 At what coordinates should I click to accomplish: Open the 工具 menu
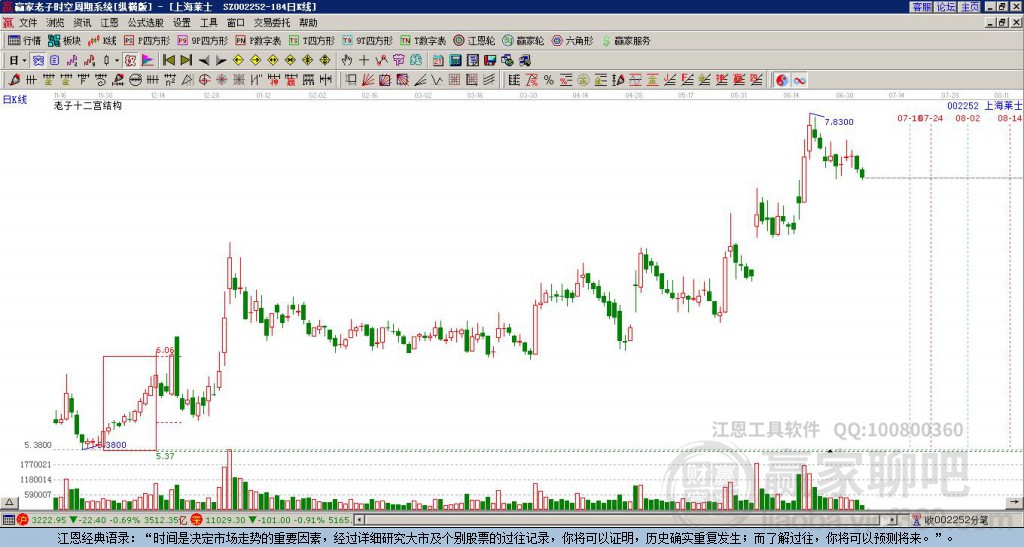pos(209,23)
